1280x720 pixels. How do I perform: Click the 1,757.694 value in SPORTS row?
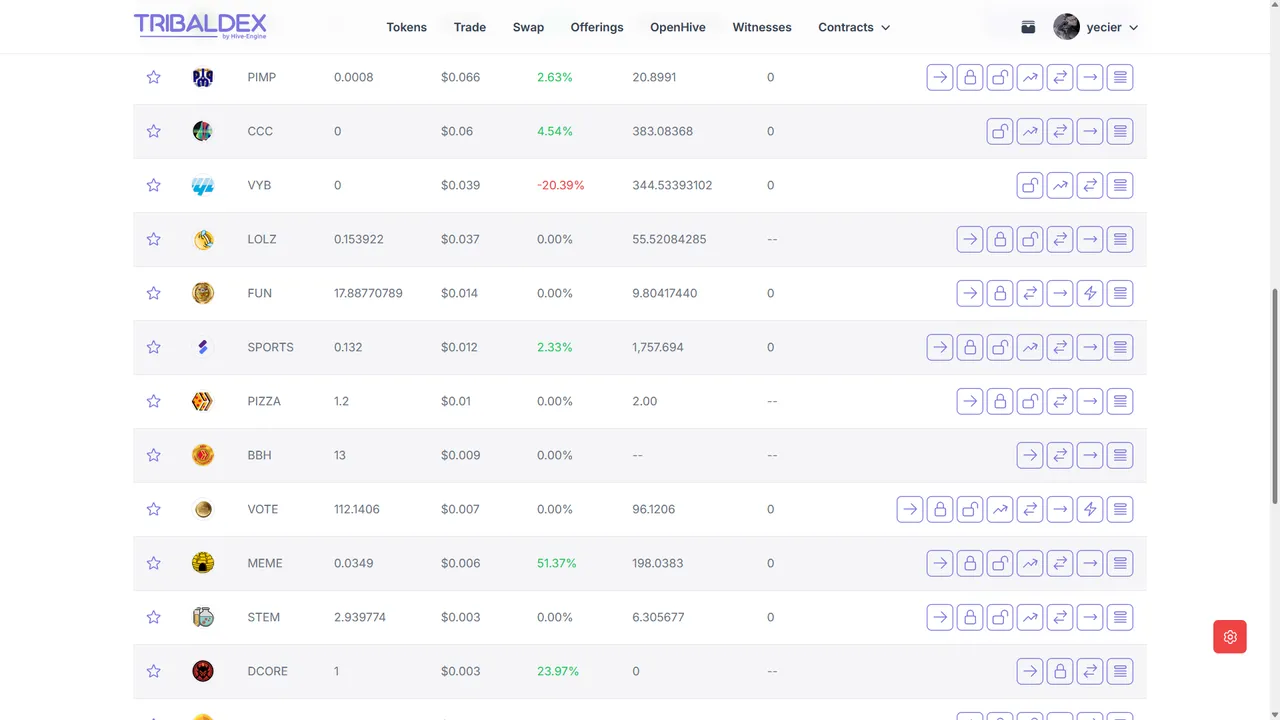tap(658, 347)
